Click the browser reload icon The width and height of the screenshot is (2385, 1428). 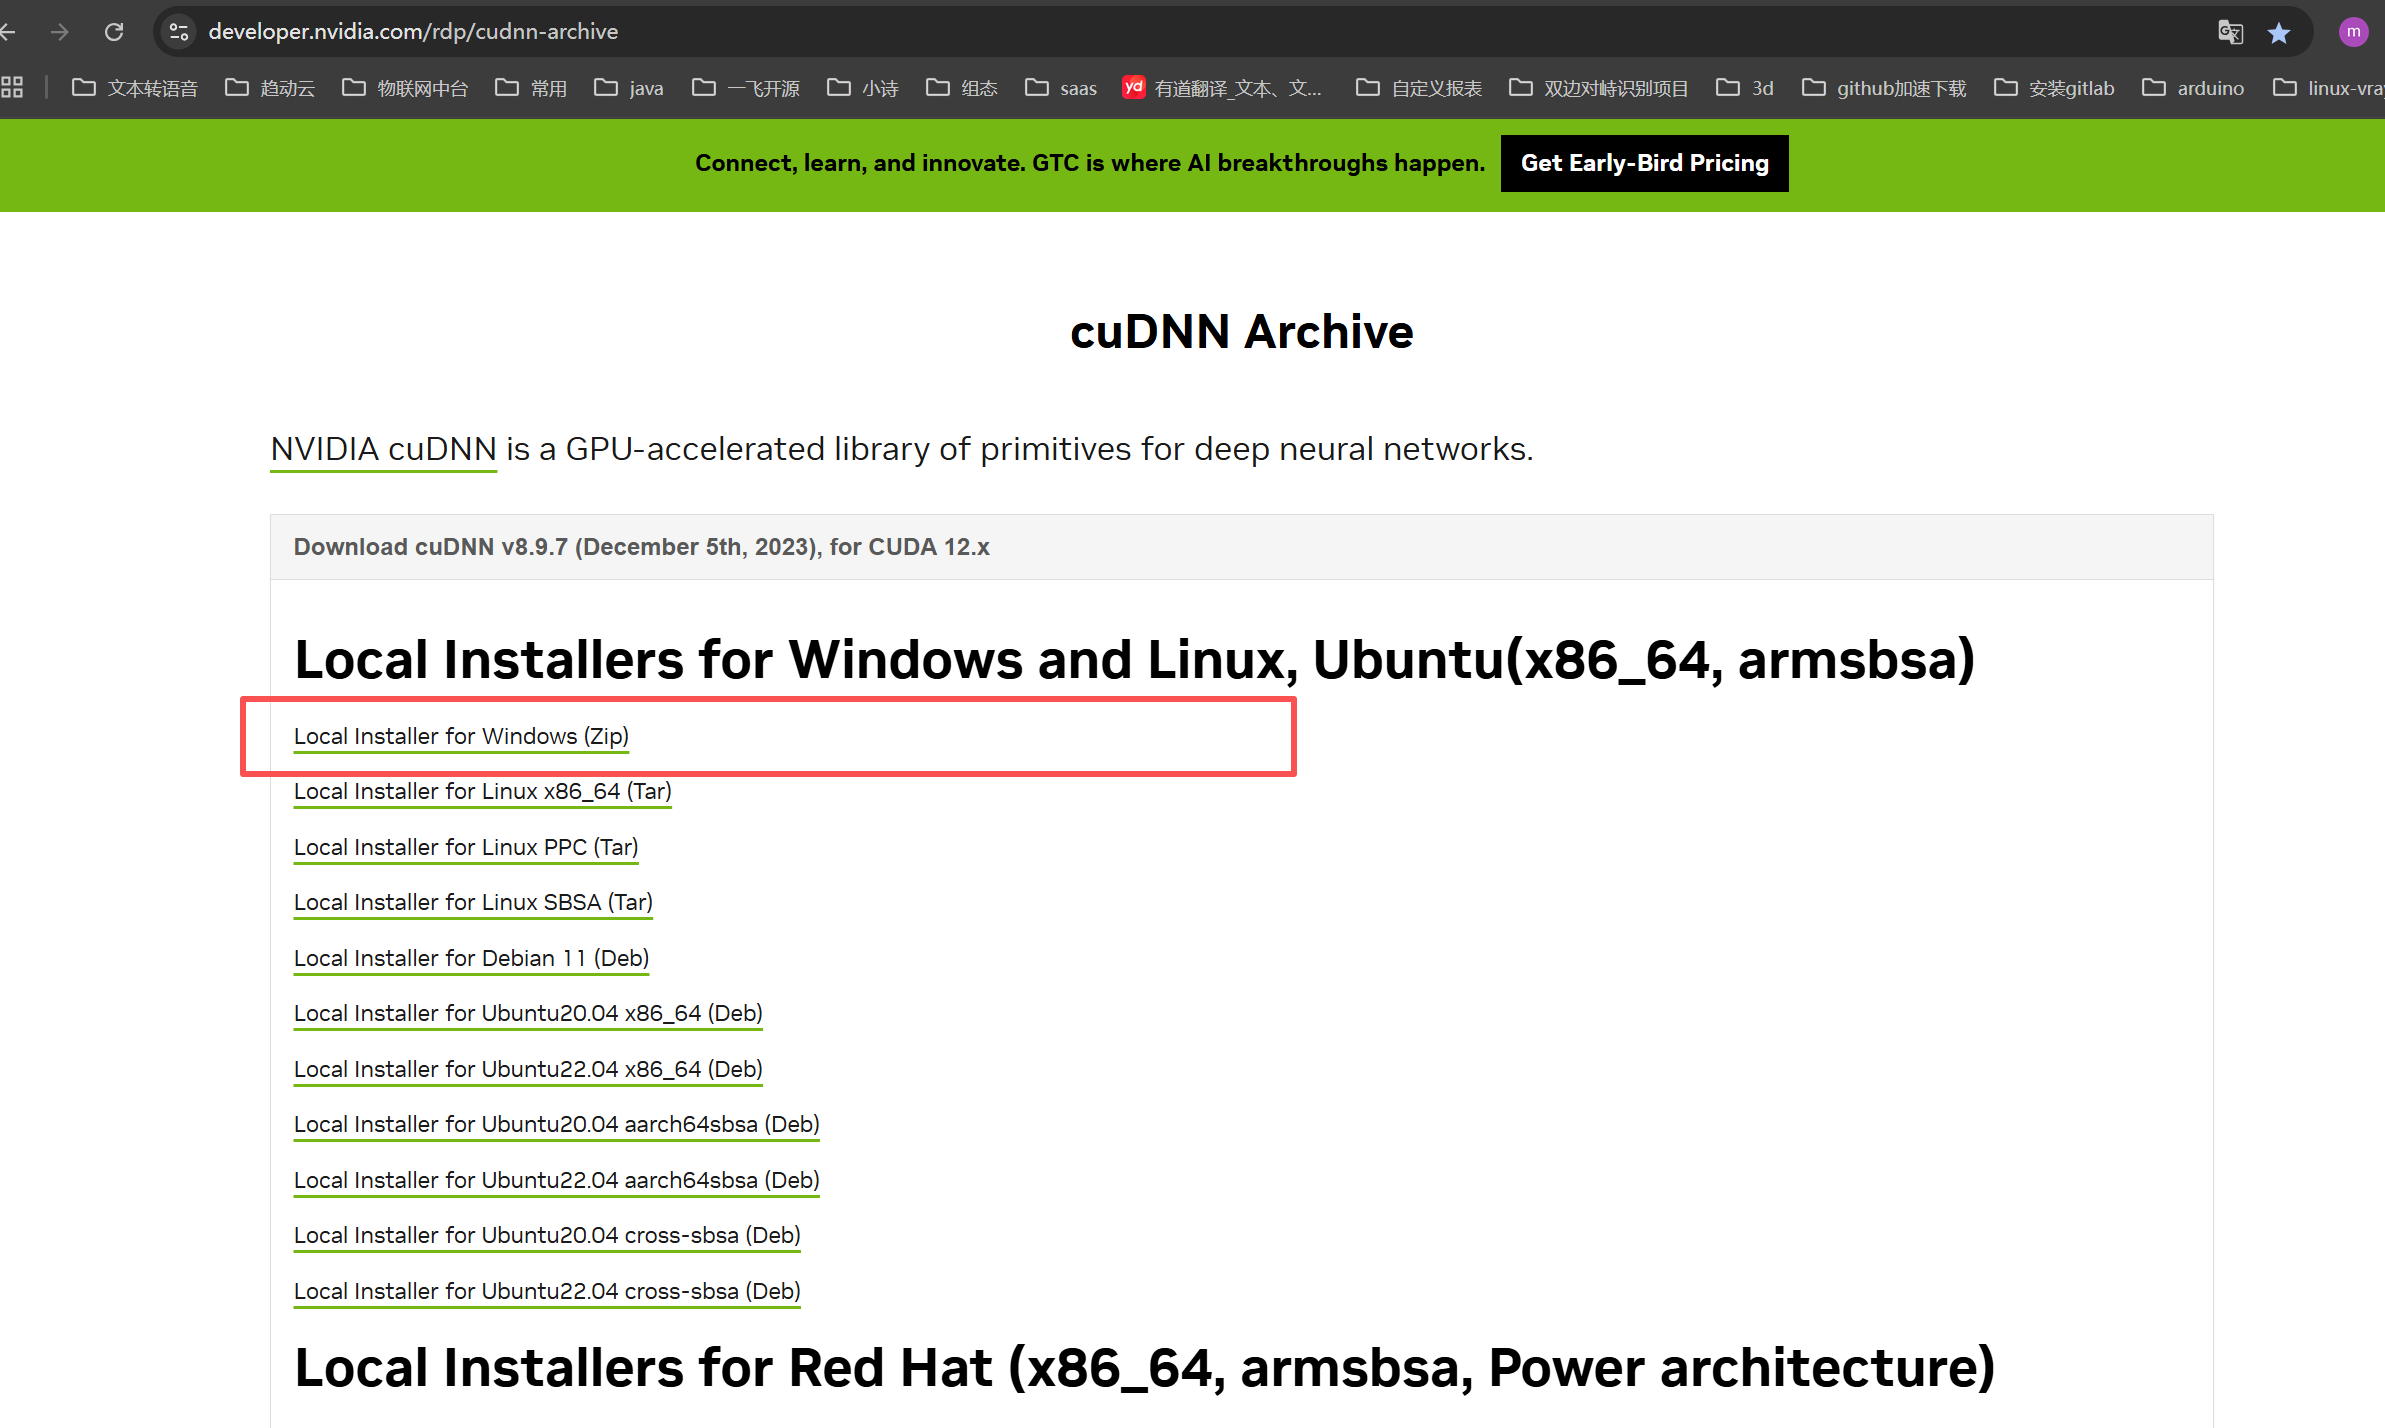click(x=114, y=32)
